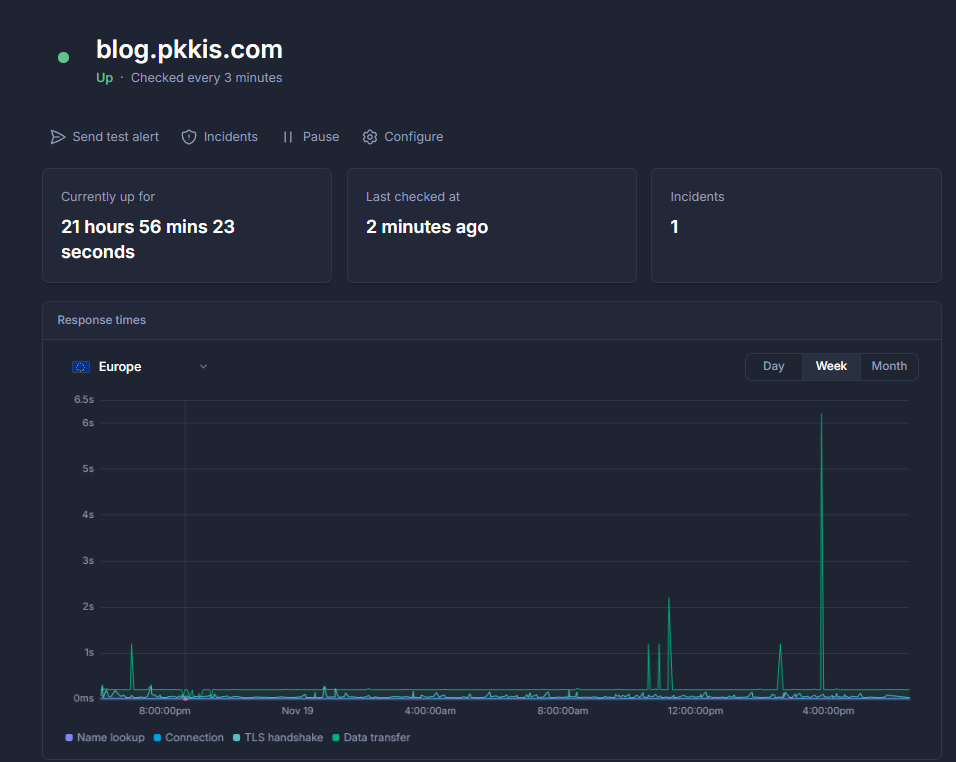Click the chevron next to Europe
The width and height of the screenshot is (956, 762).
click(203, 367)
